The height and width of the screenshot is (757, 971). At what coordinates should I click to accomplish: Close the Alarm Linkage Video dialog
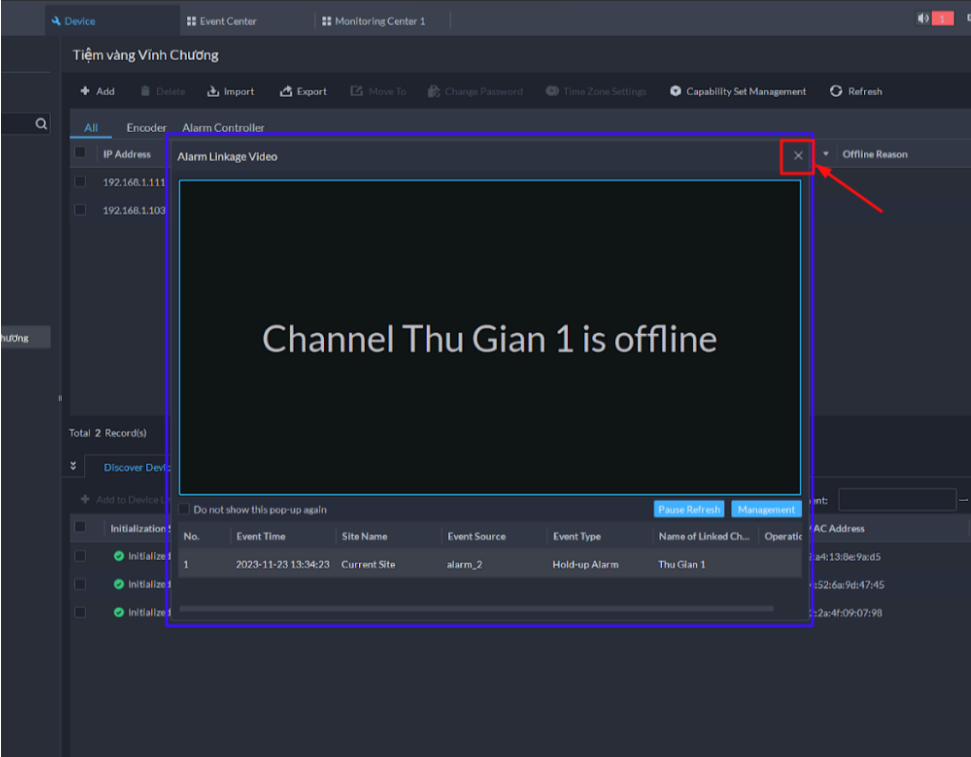798,156
